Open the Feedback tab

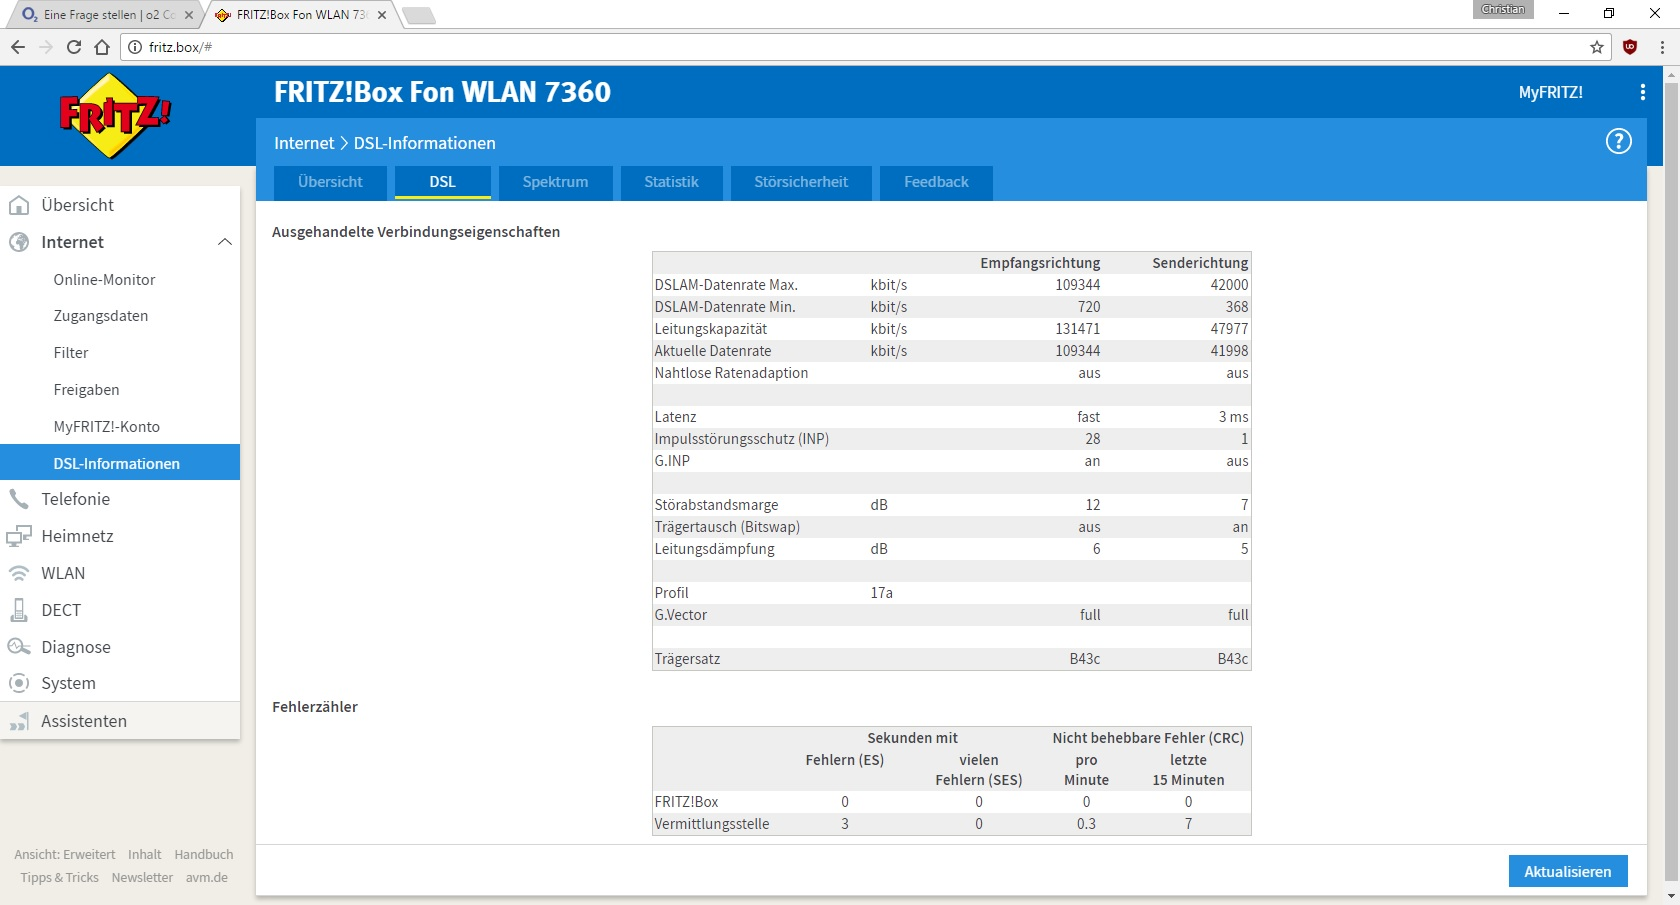pyautogui.click(x=936, y=182)
